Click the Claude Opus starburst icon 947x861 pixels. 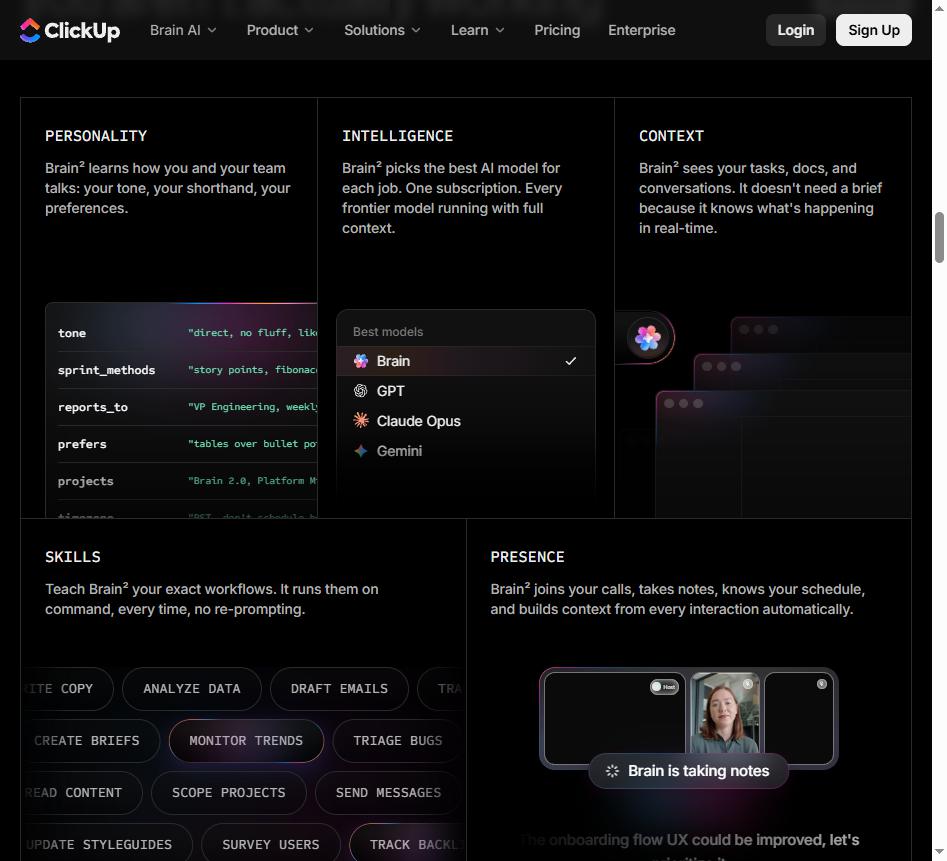tap(361, 421)
